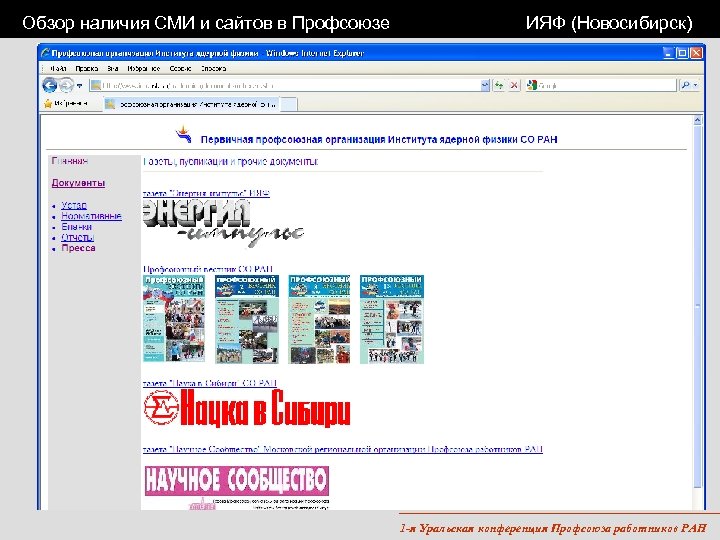This screenshot has height=540, width=720.
Task: Minimize the Internet Explorer window
Action: 669,53
